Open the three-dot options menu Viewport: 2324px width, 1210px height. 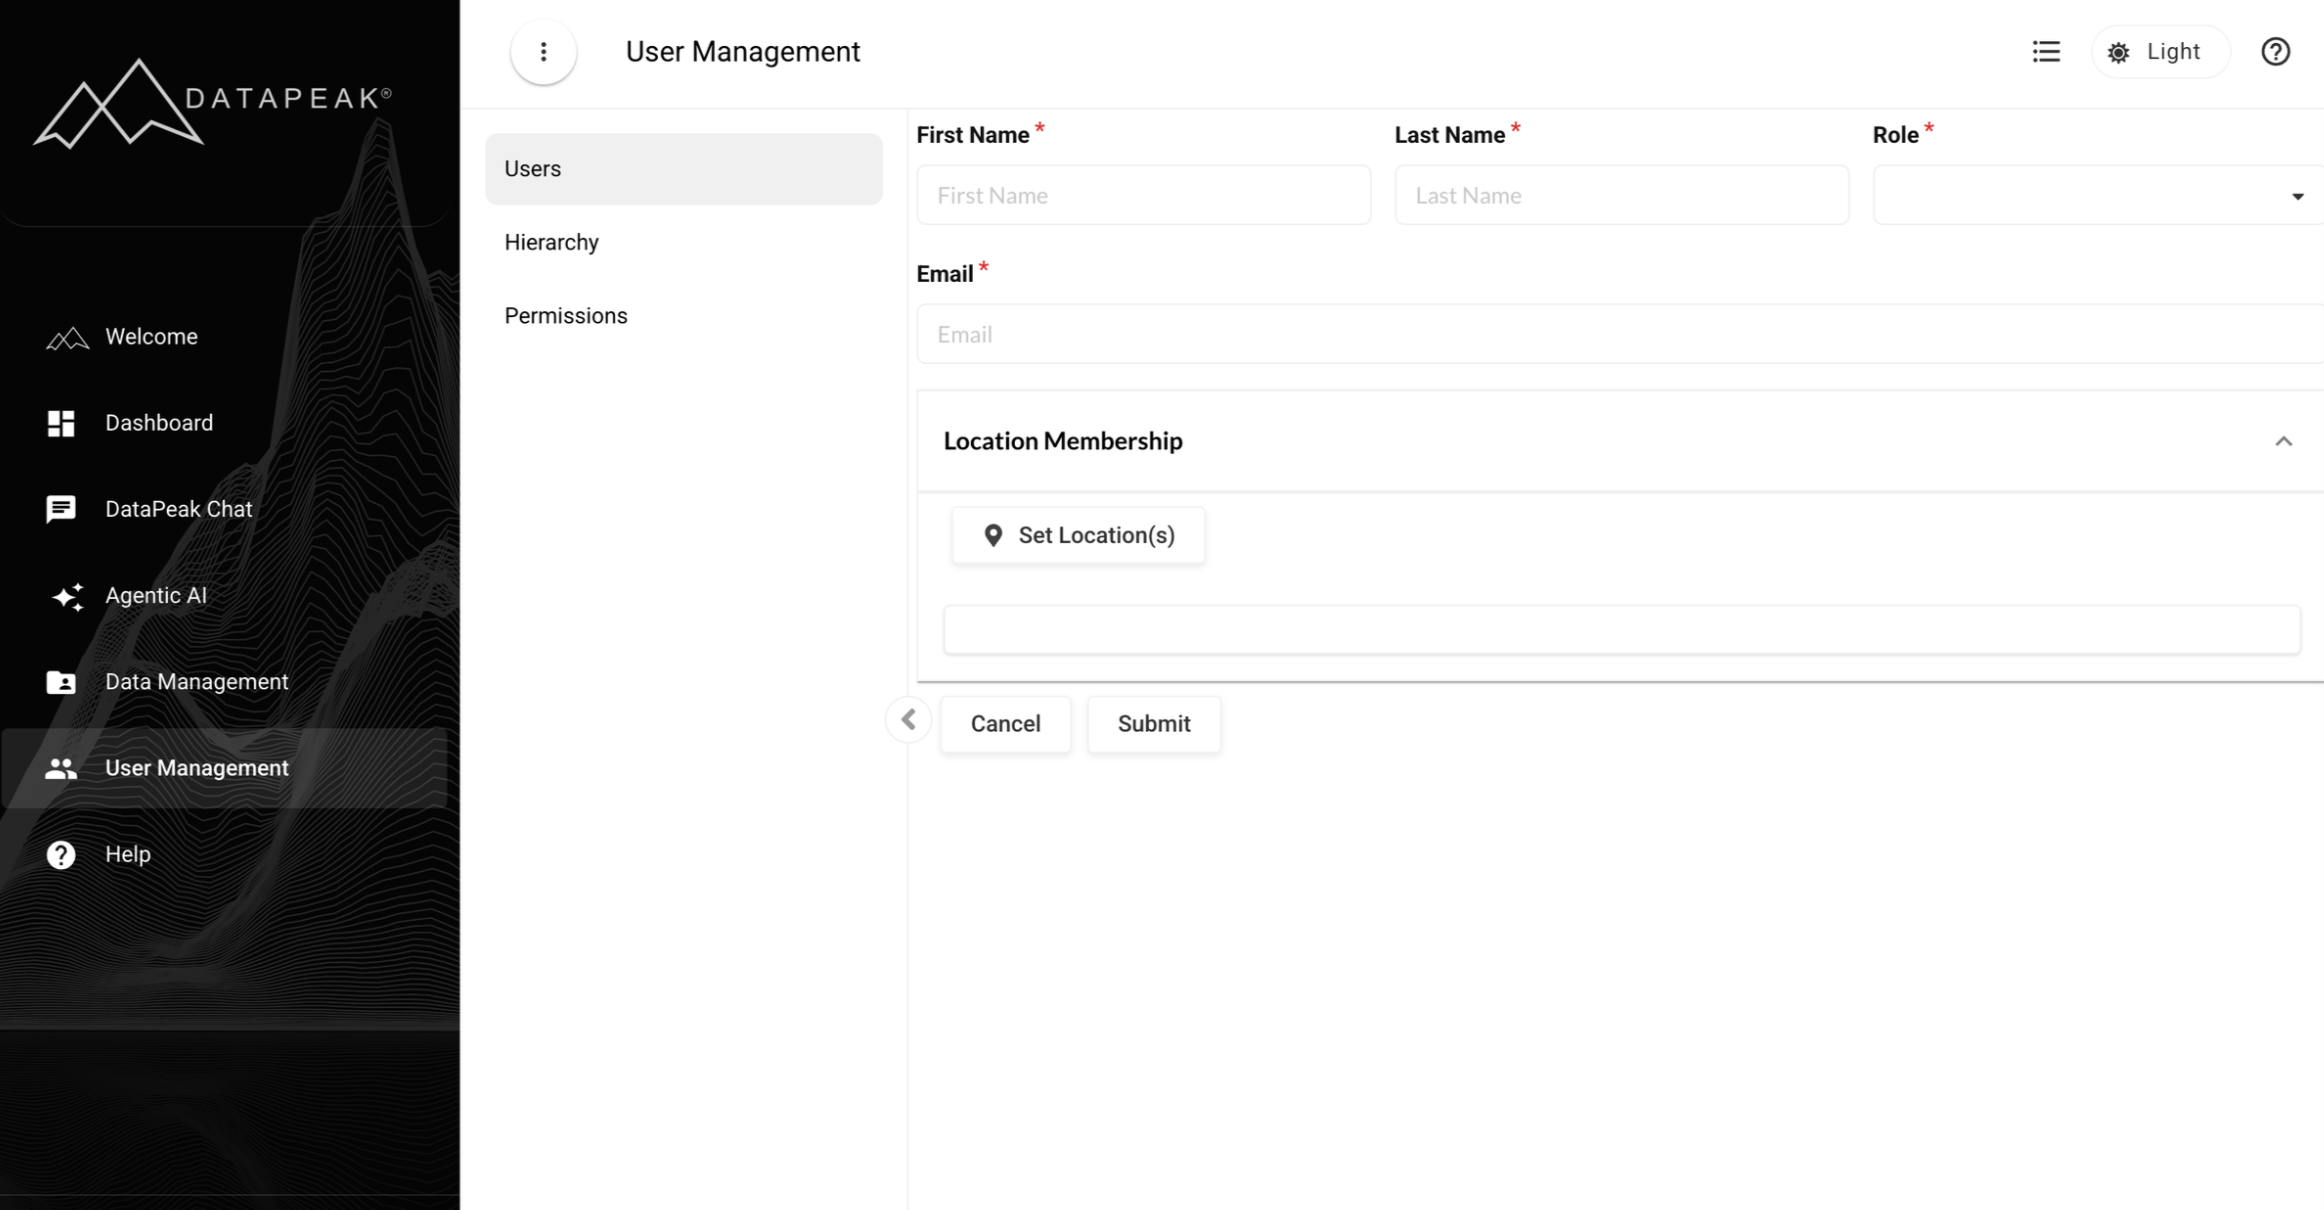543,52
